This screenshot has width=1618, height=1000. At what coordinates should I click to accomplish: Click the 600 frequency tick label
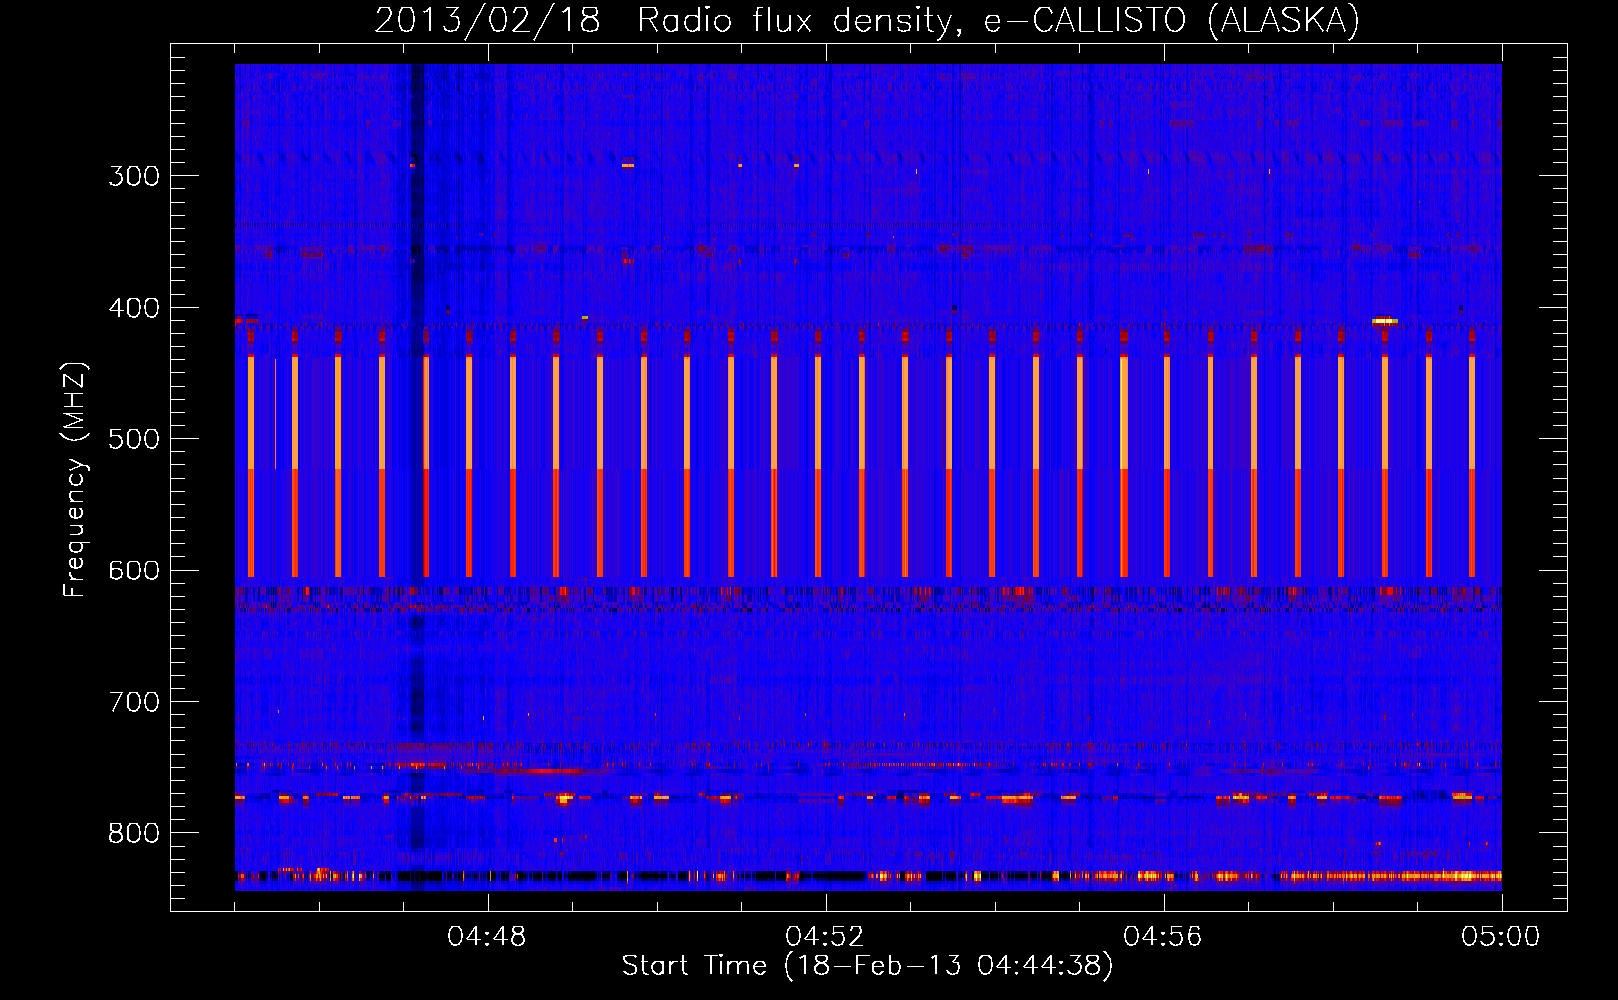click(x=134, y=571)
